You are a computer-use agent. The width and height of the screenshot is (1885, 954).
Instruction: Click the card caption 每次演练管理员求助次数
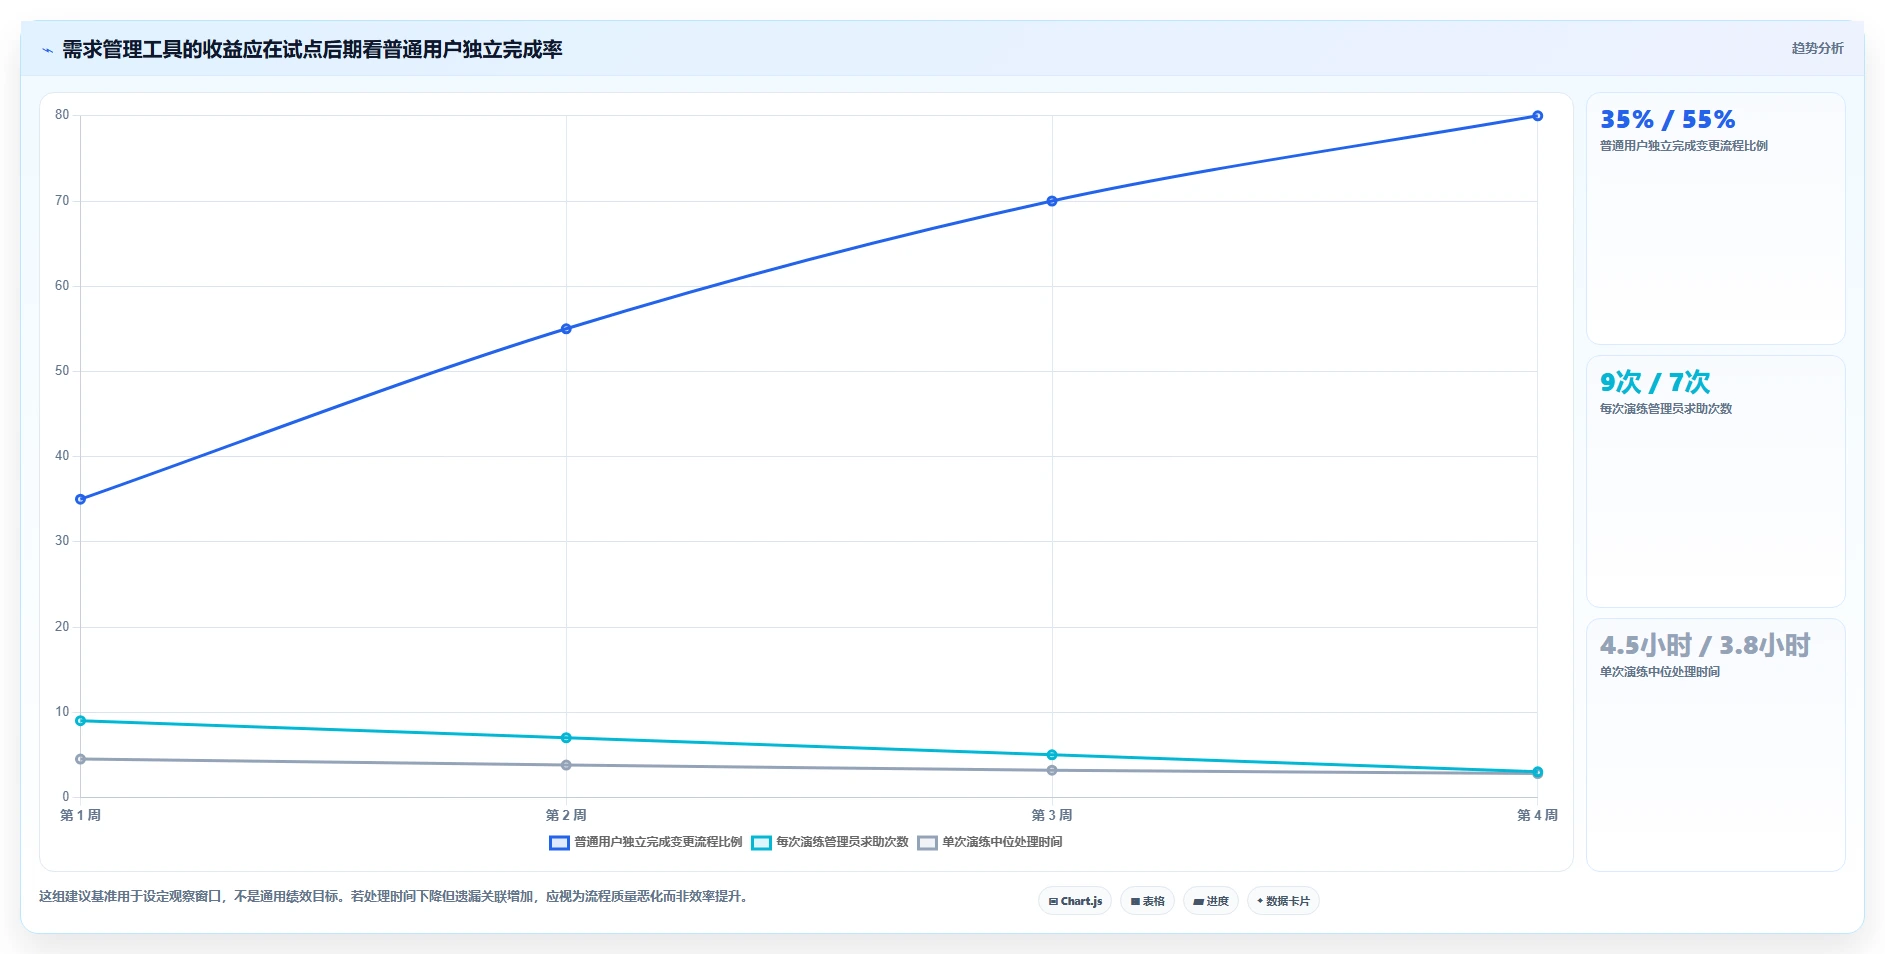pyautogui.click(x=1666, y=409)
